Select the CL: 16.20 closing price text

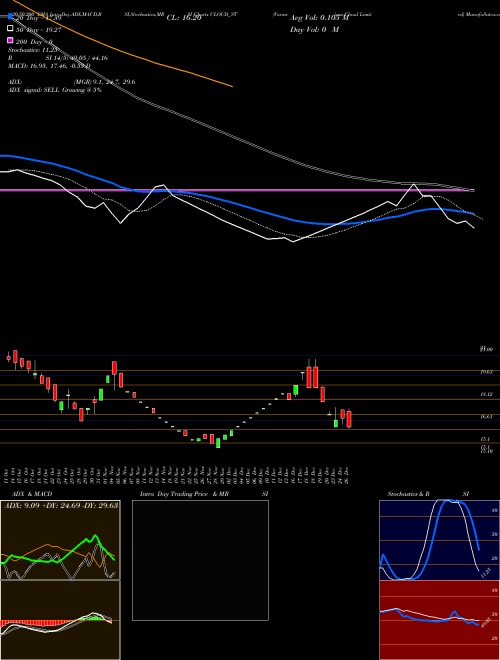pos(184,18)
